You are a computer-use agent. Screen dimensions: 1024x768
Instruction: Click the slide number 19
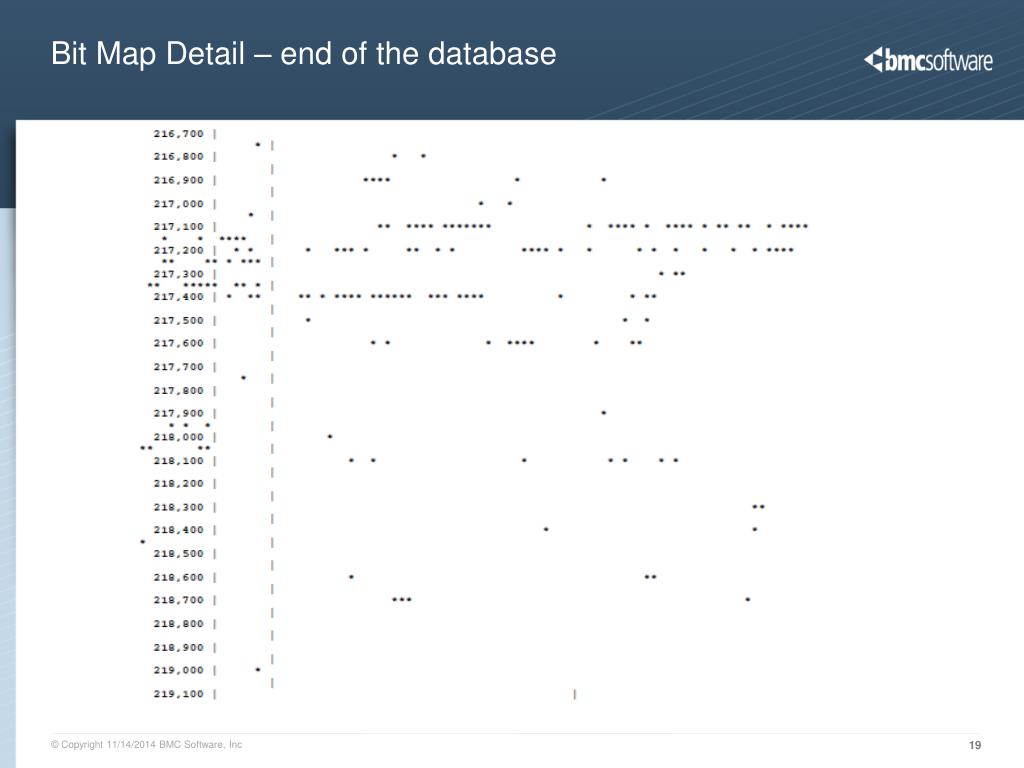point(975,745)
